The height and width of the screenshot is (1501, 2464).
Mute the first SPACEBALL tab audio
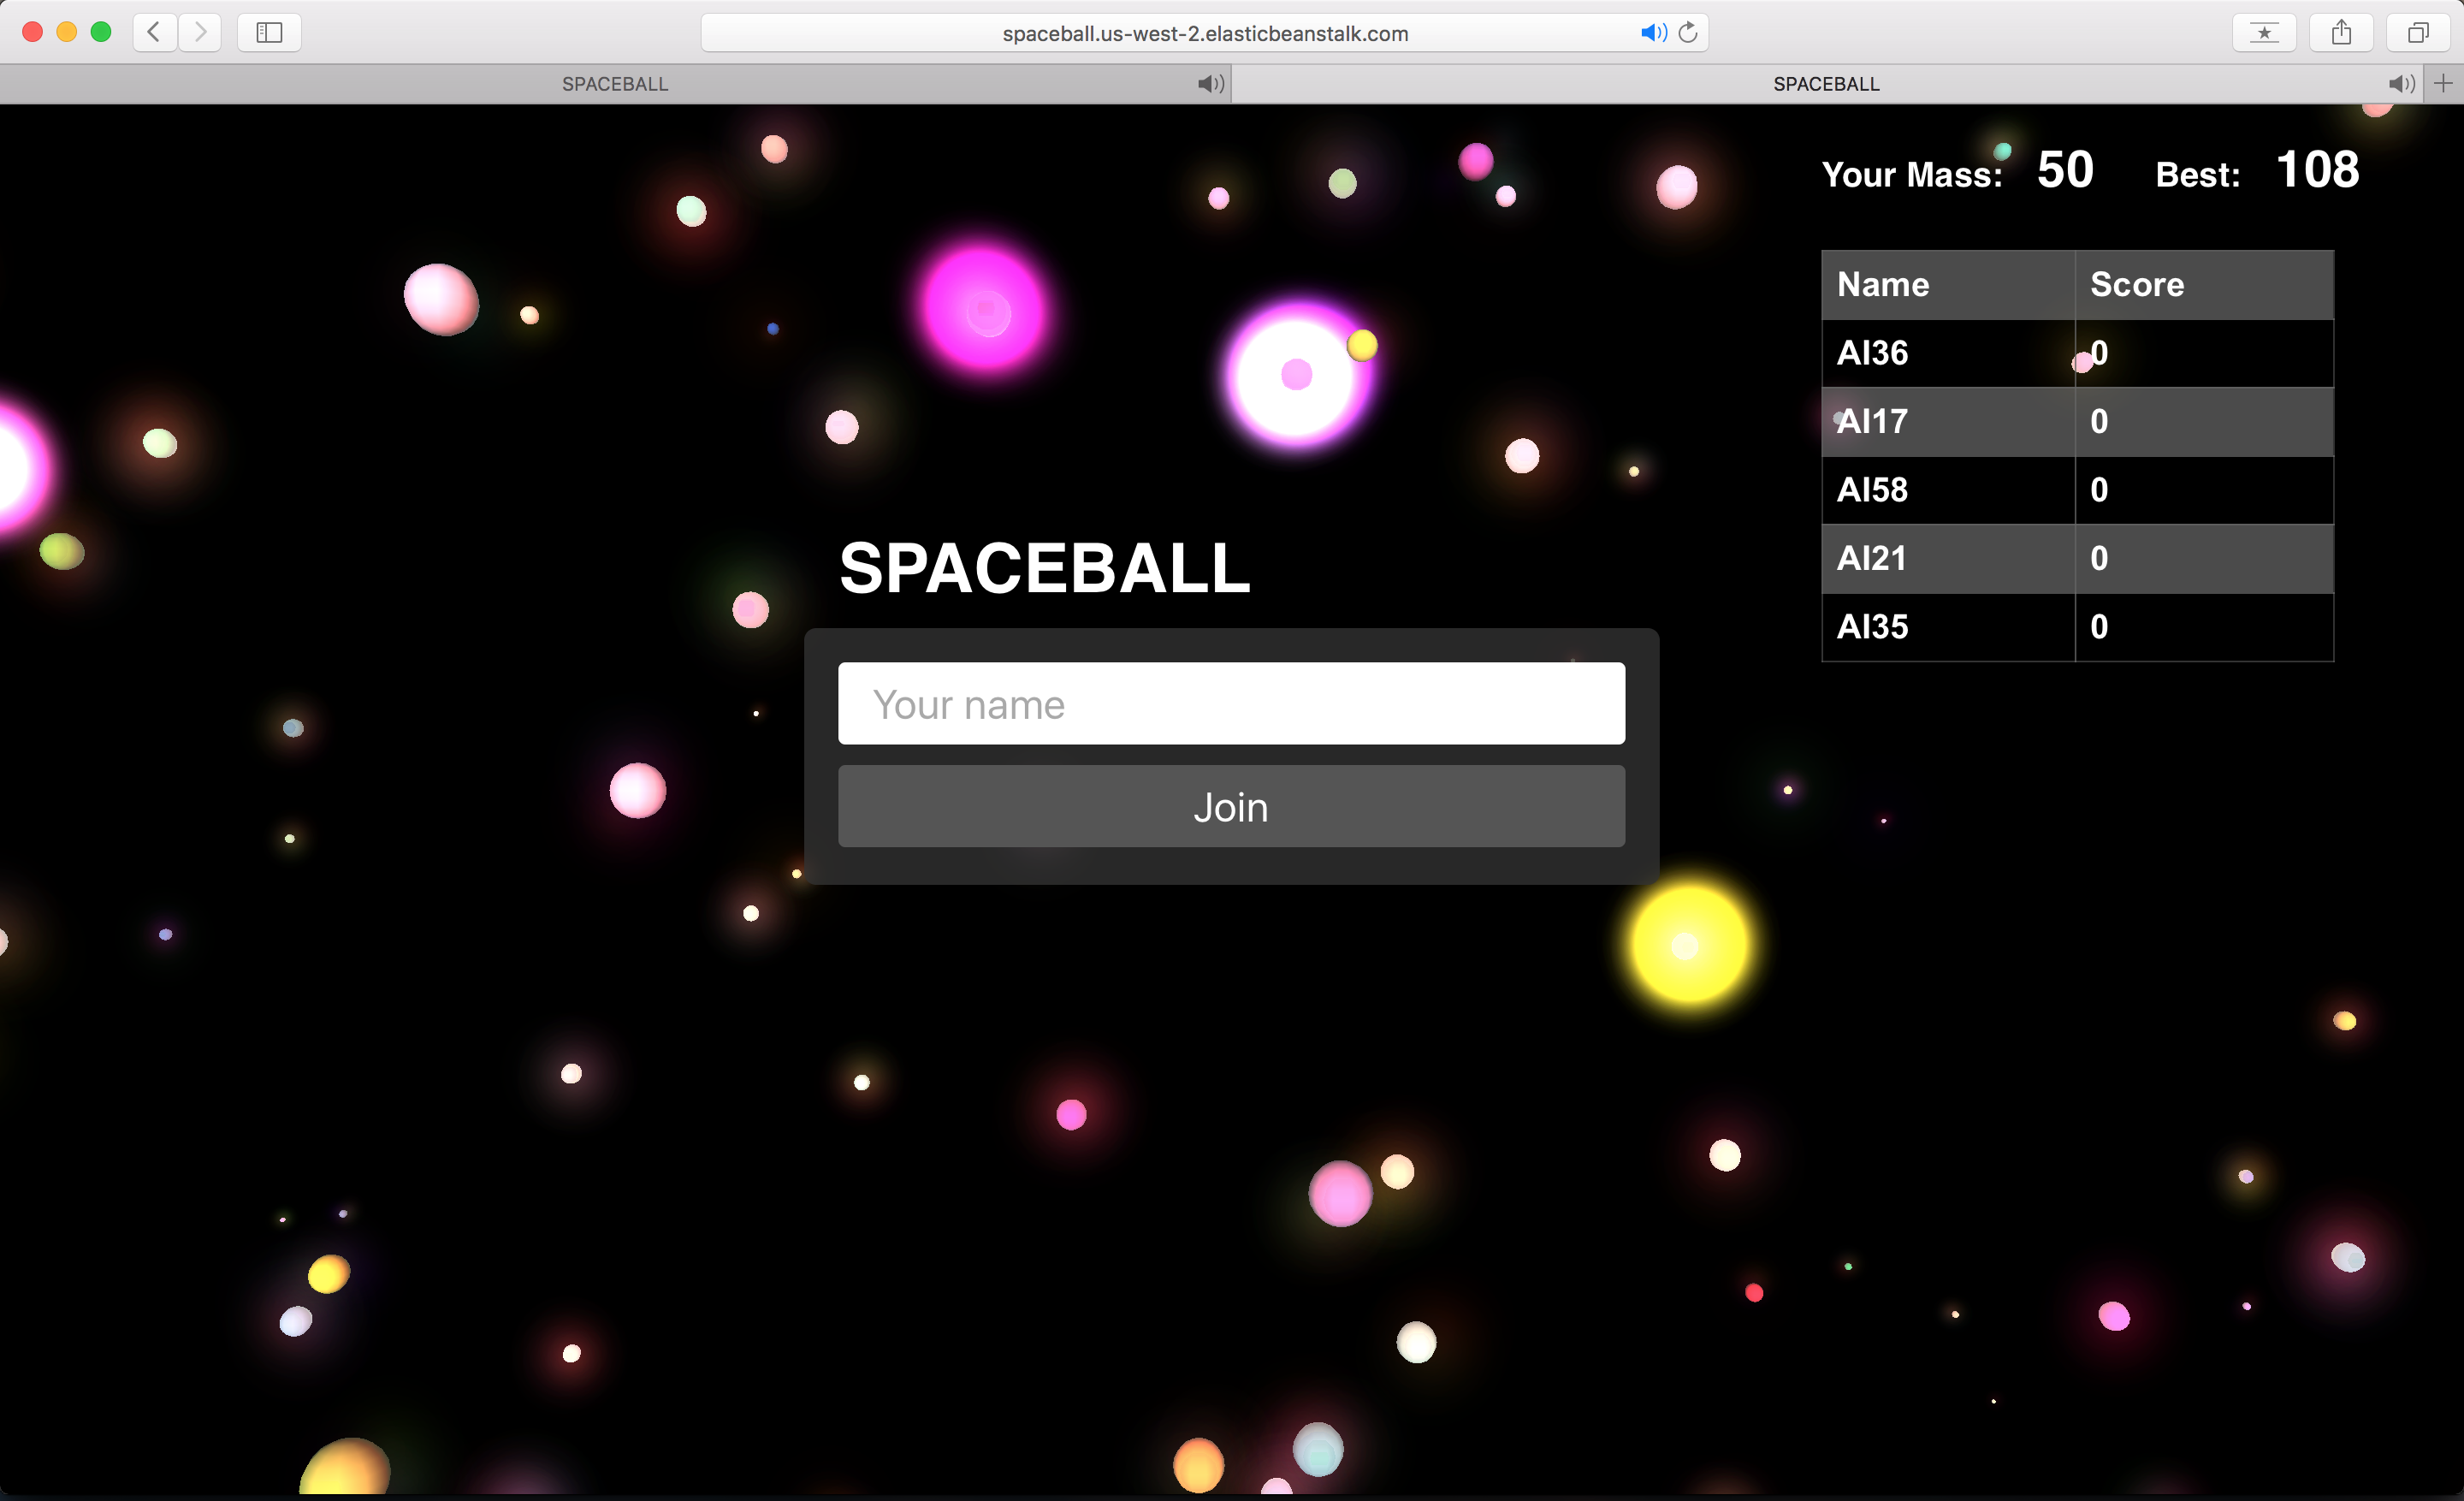tap(1209, 84)
